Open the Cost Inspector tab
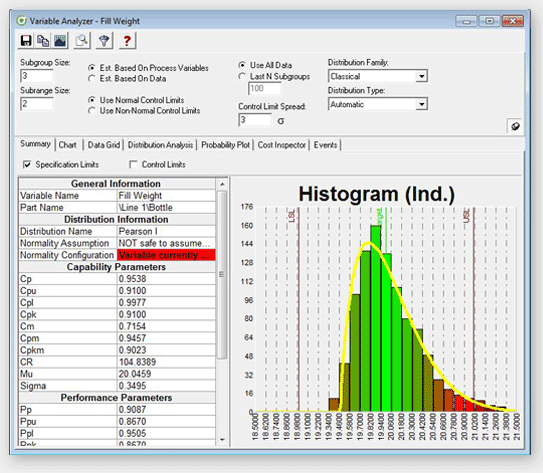The height and width of the screenshot is (473, 543). point(282,145)
